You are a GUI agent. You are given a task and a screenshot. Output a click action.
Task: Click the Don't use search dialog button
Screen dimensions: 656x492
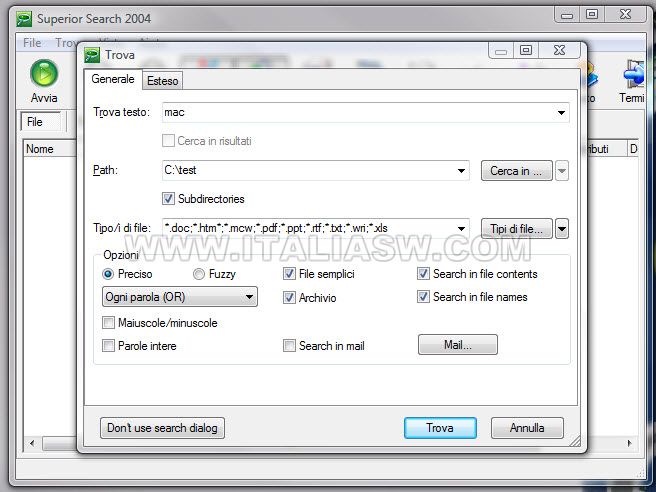tap(162, 428)
